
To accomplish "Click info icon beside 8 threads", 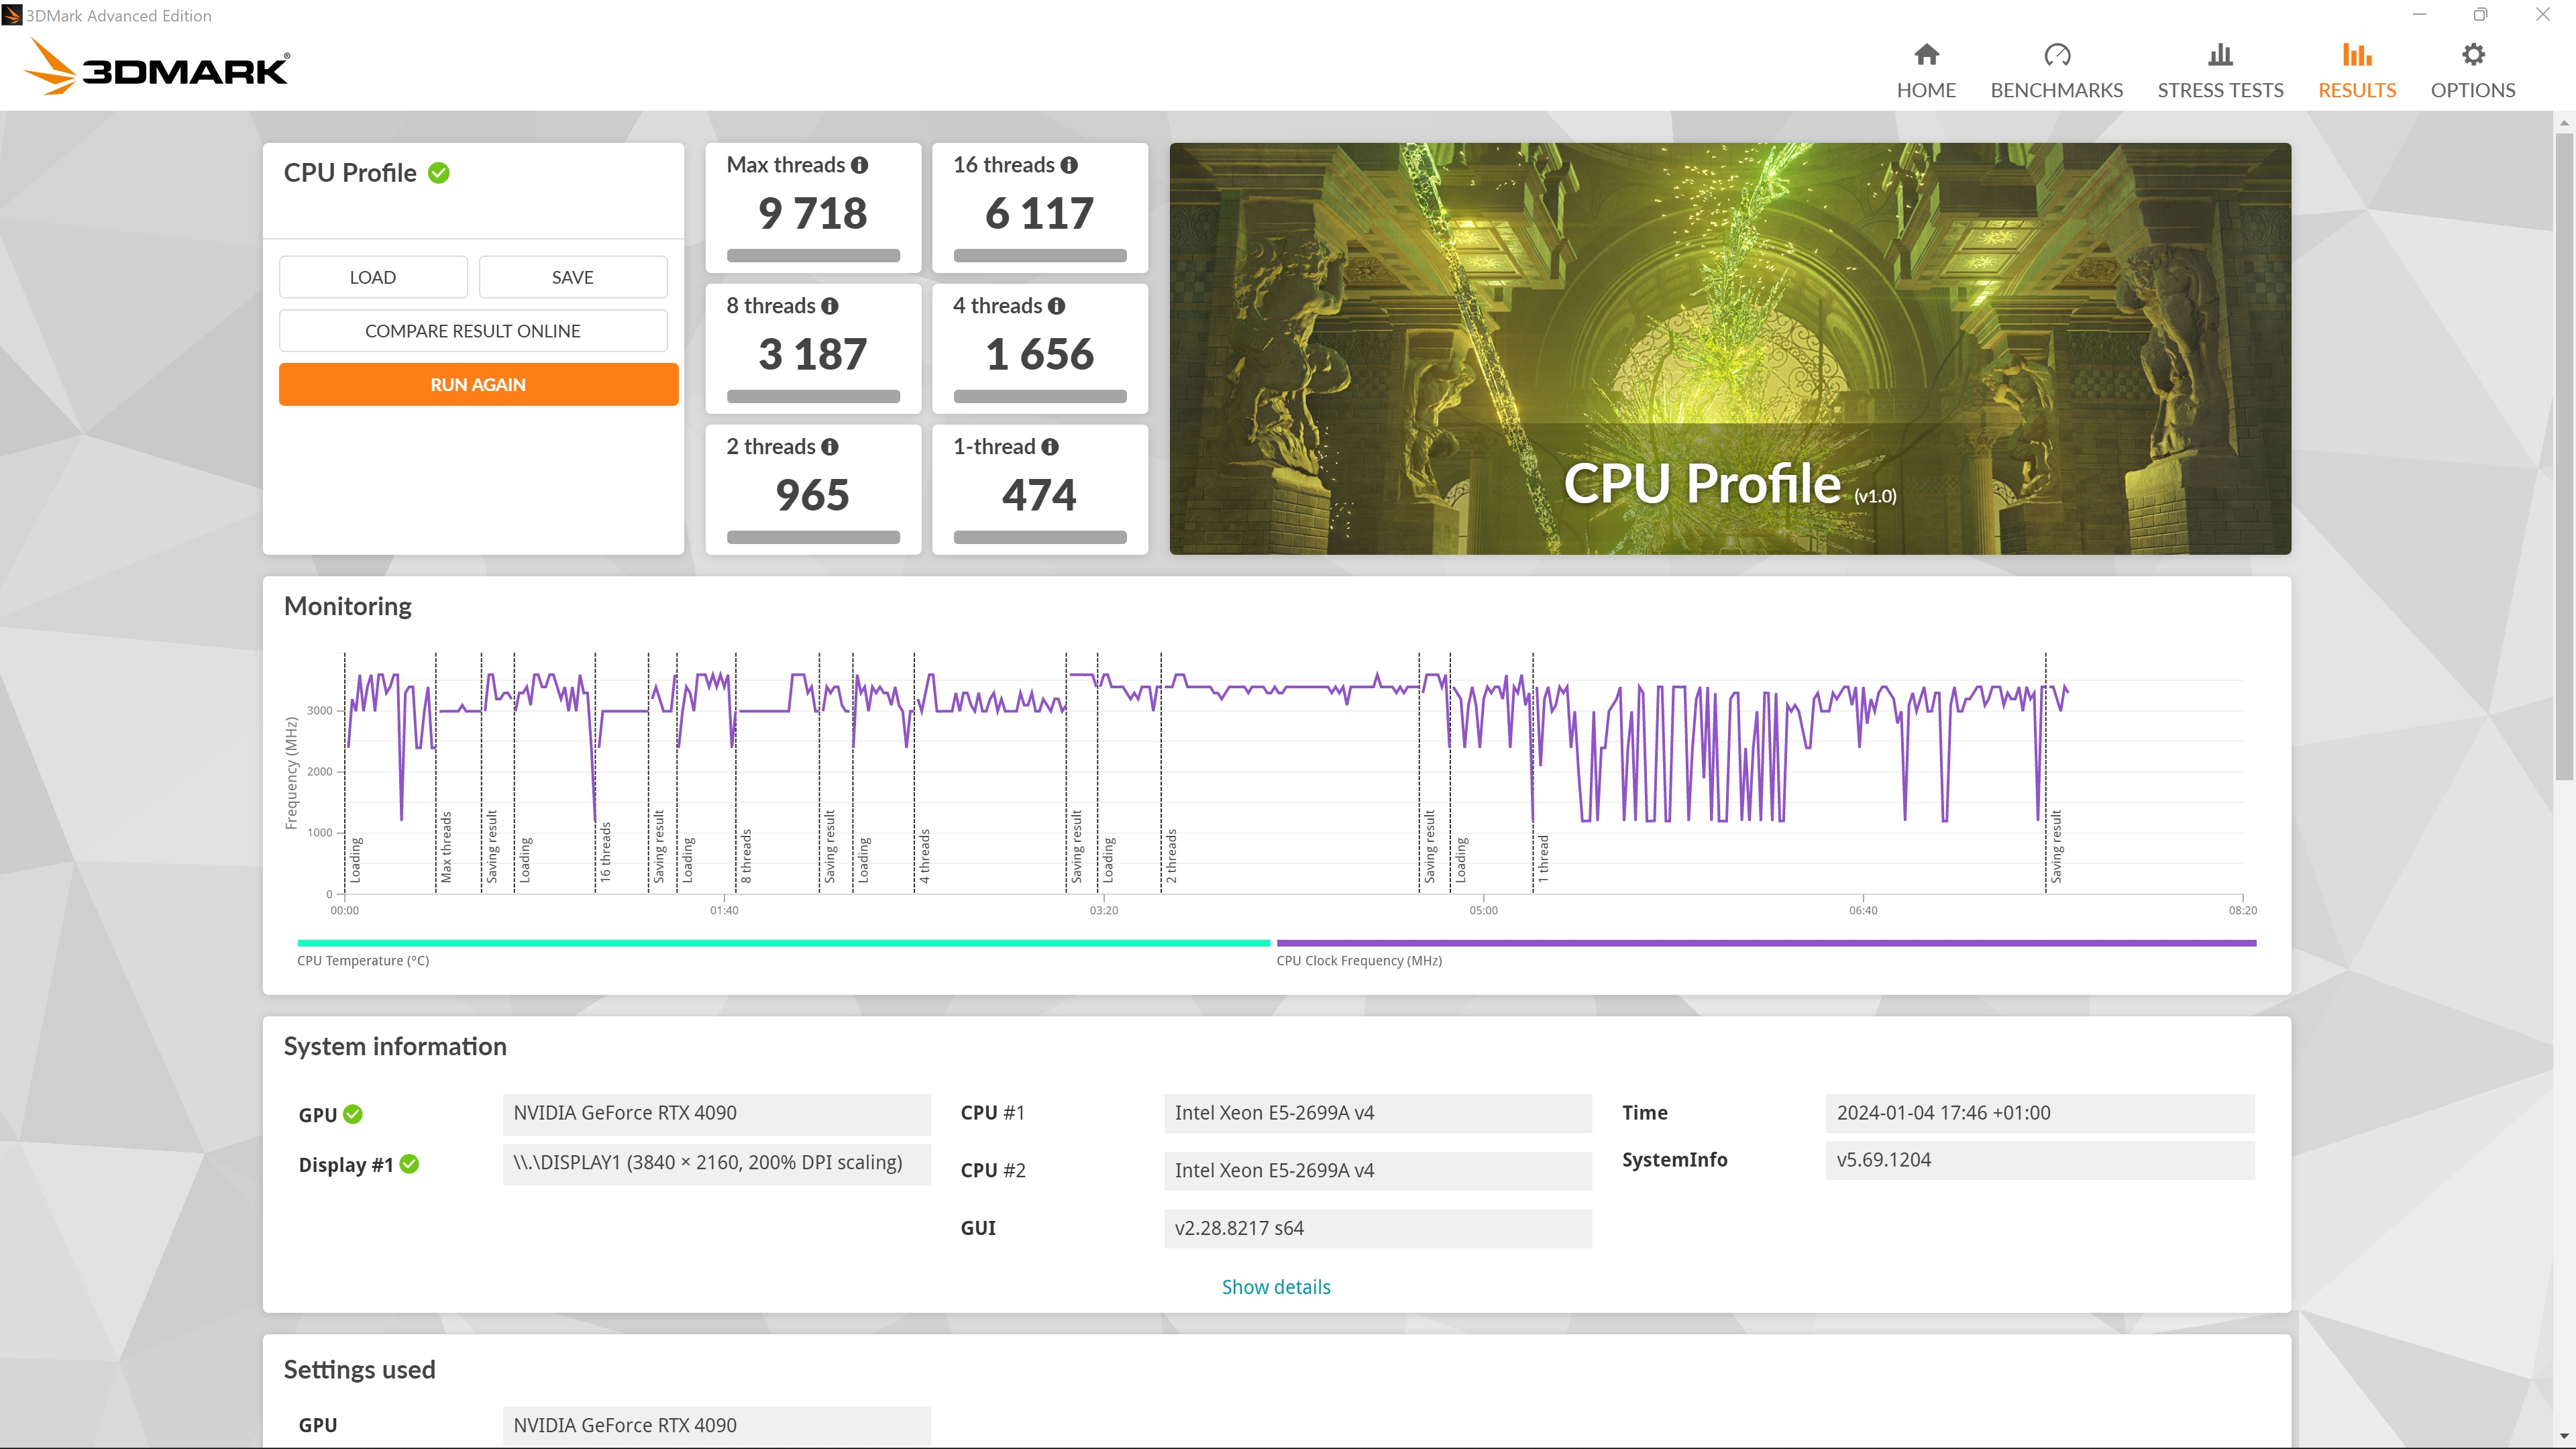I will (x=830, y=306).
